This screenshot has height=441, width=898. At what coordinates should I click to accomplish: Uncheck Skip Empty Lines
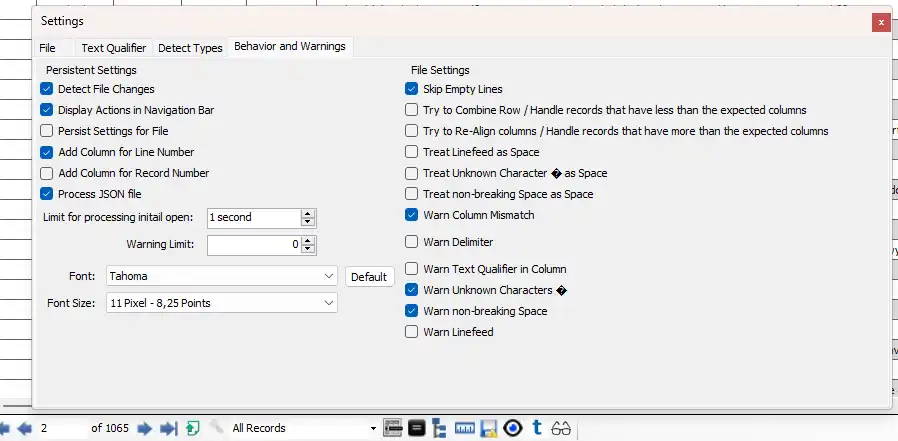pos(411,89)
